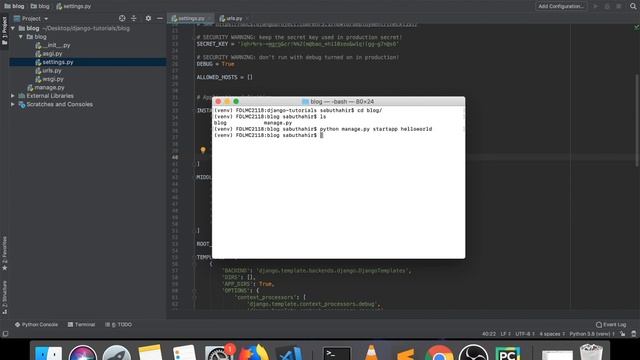Open the 4 spaces indent selector
The width and height of the screenshot is (640, 360).
point(552,334)
